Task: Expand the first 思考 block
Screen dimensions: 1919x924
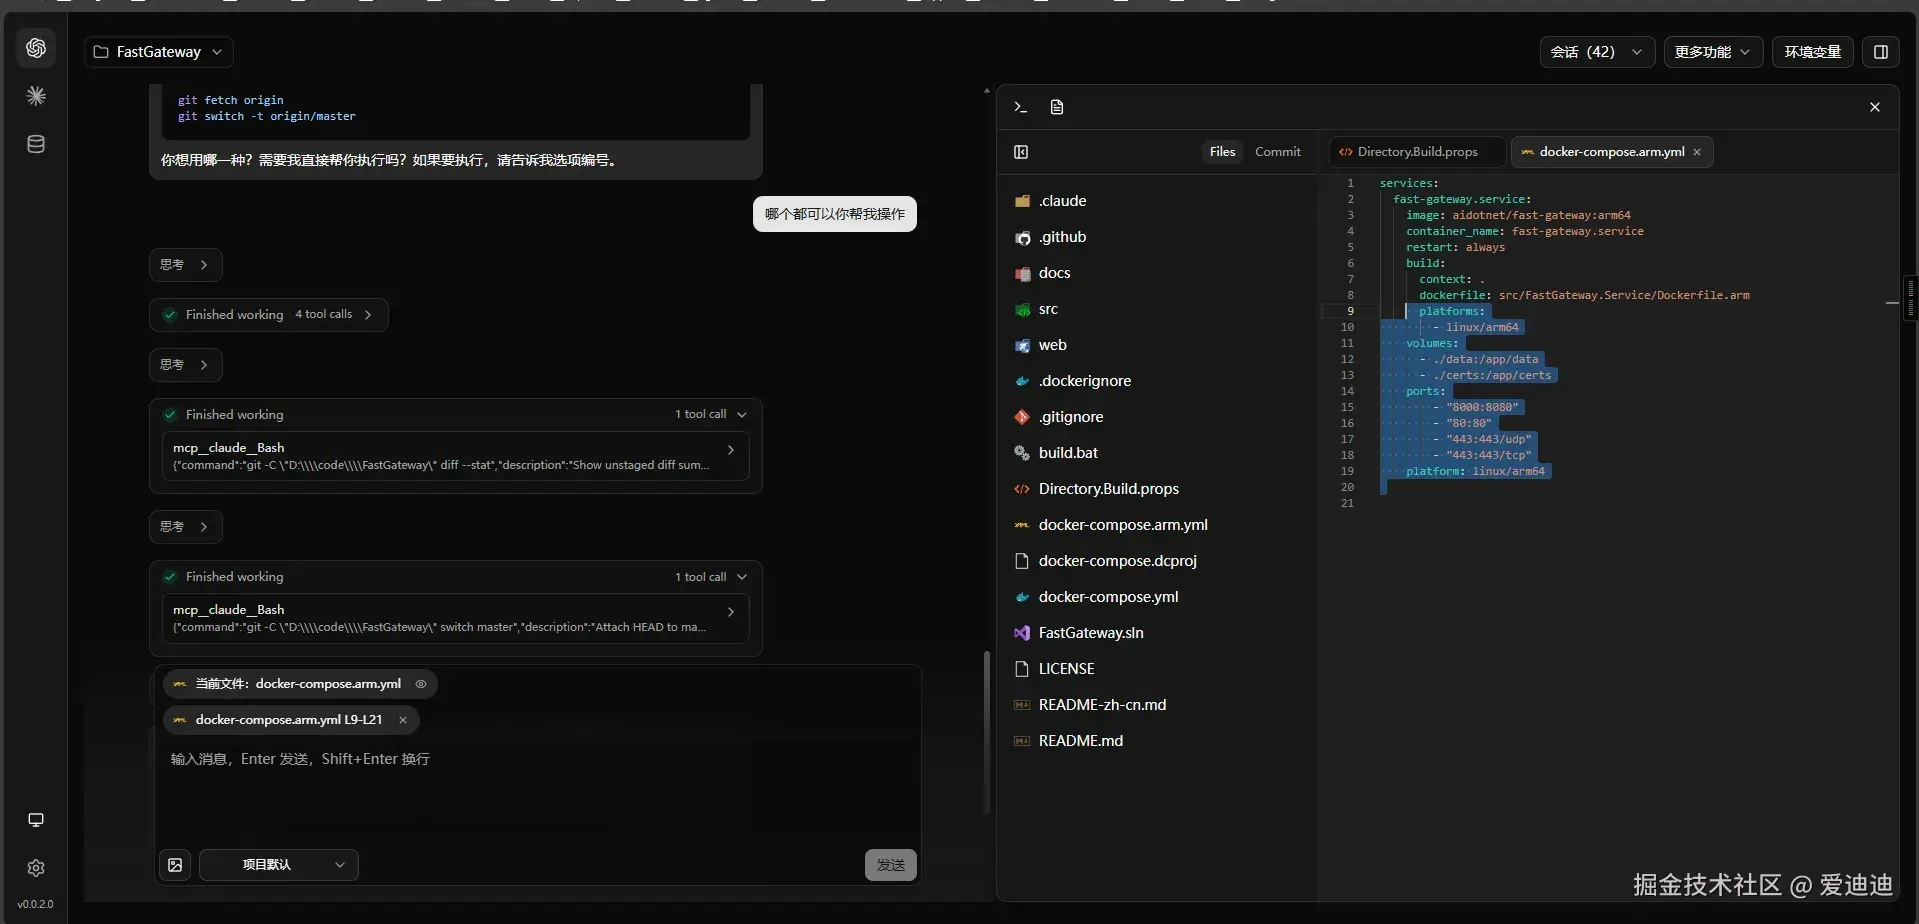Action: point(186,265)
